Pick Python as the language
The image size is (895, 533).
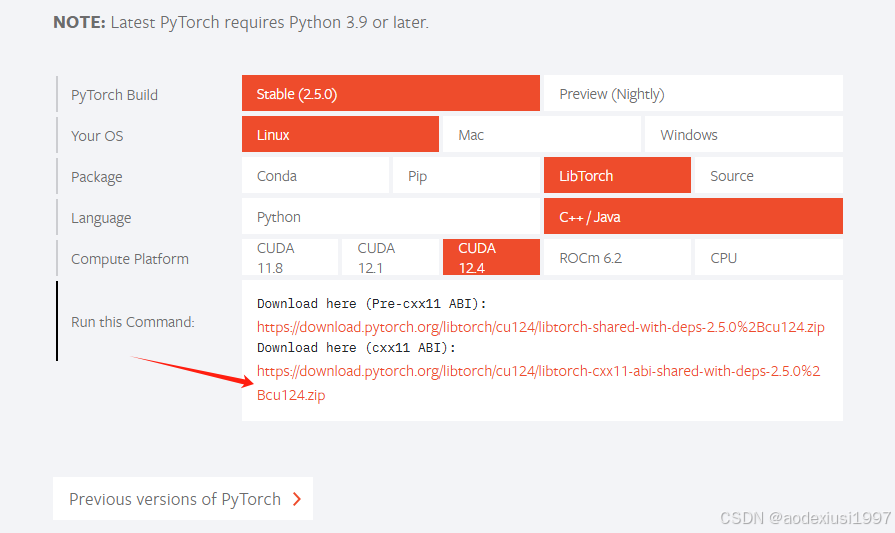pyautogui.click(x=390, y=216)
